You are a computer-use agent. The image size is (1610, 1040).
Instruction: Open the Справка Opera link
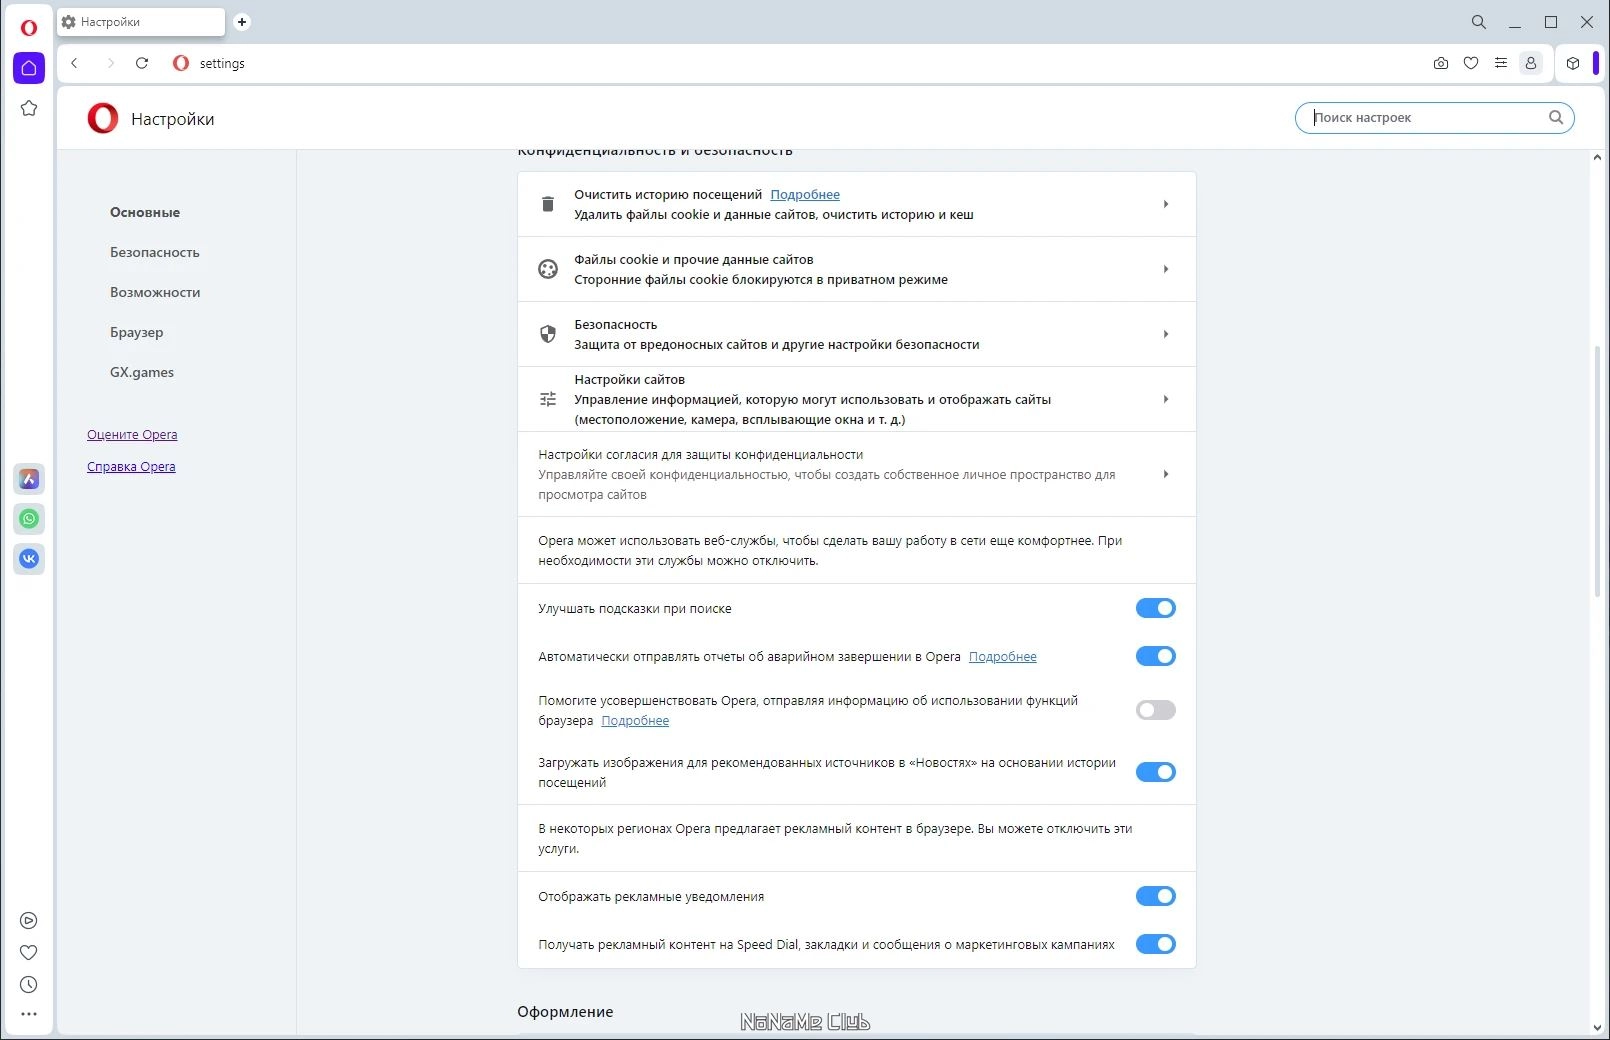(x=131, y=466)
